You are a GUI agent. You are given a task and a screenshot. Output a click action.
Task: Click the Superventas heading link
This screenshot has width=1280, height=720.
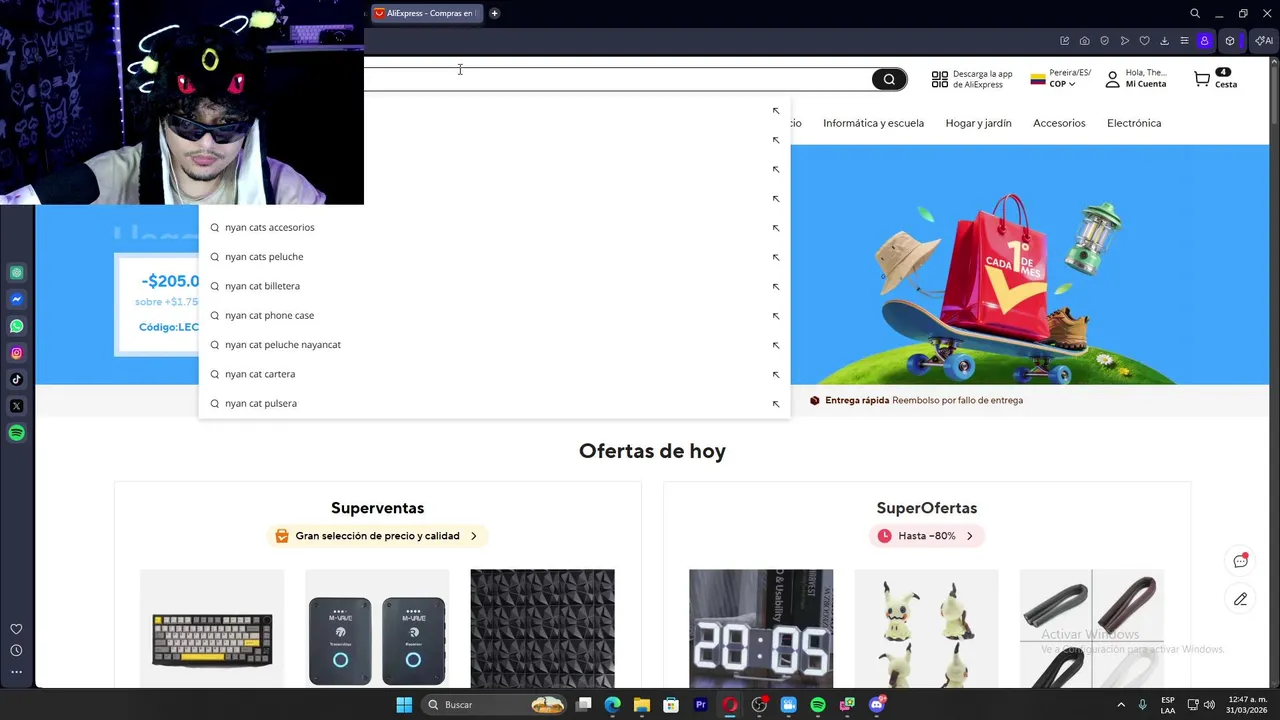coord(377,508)
